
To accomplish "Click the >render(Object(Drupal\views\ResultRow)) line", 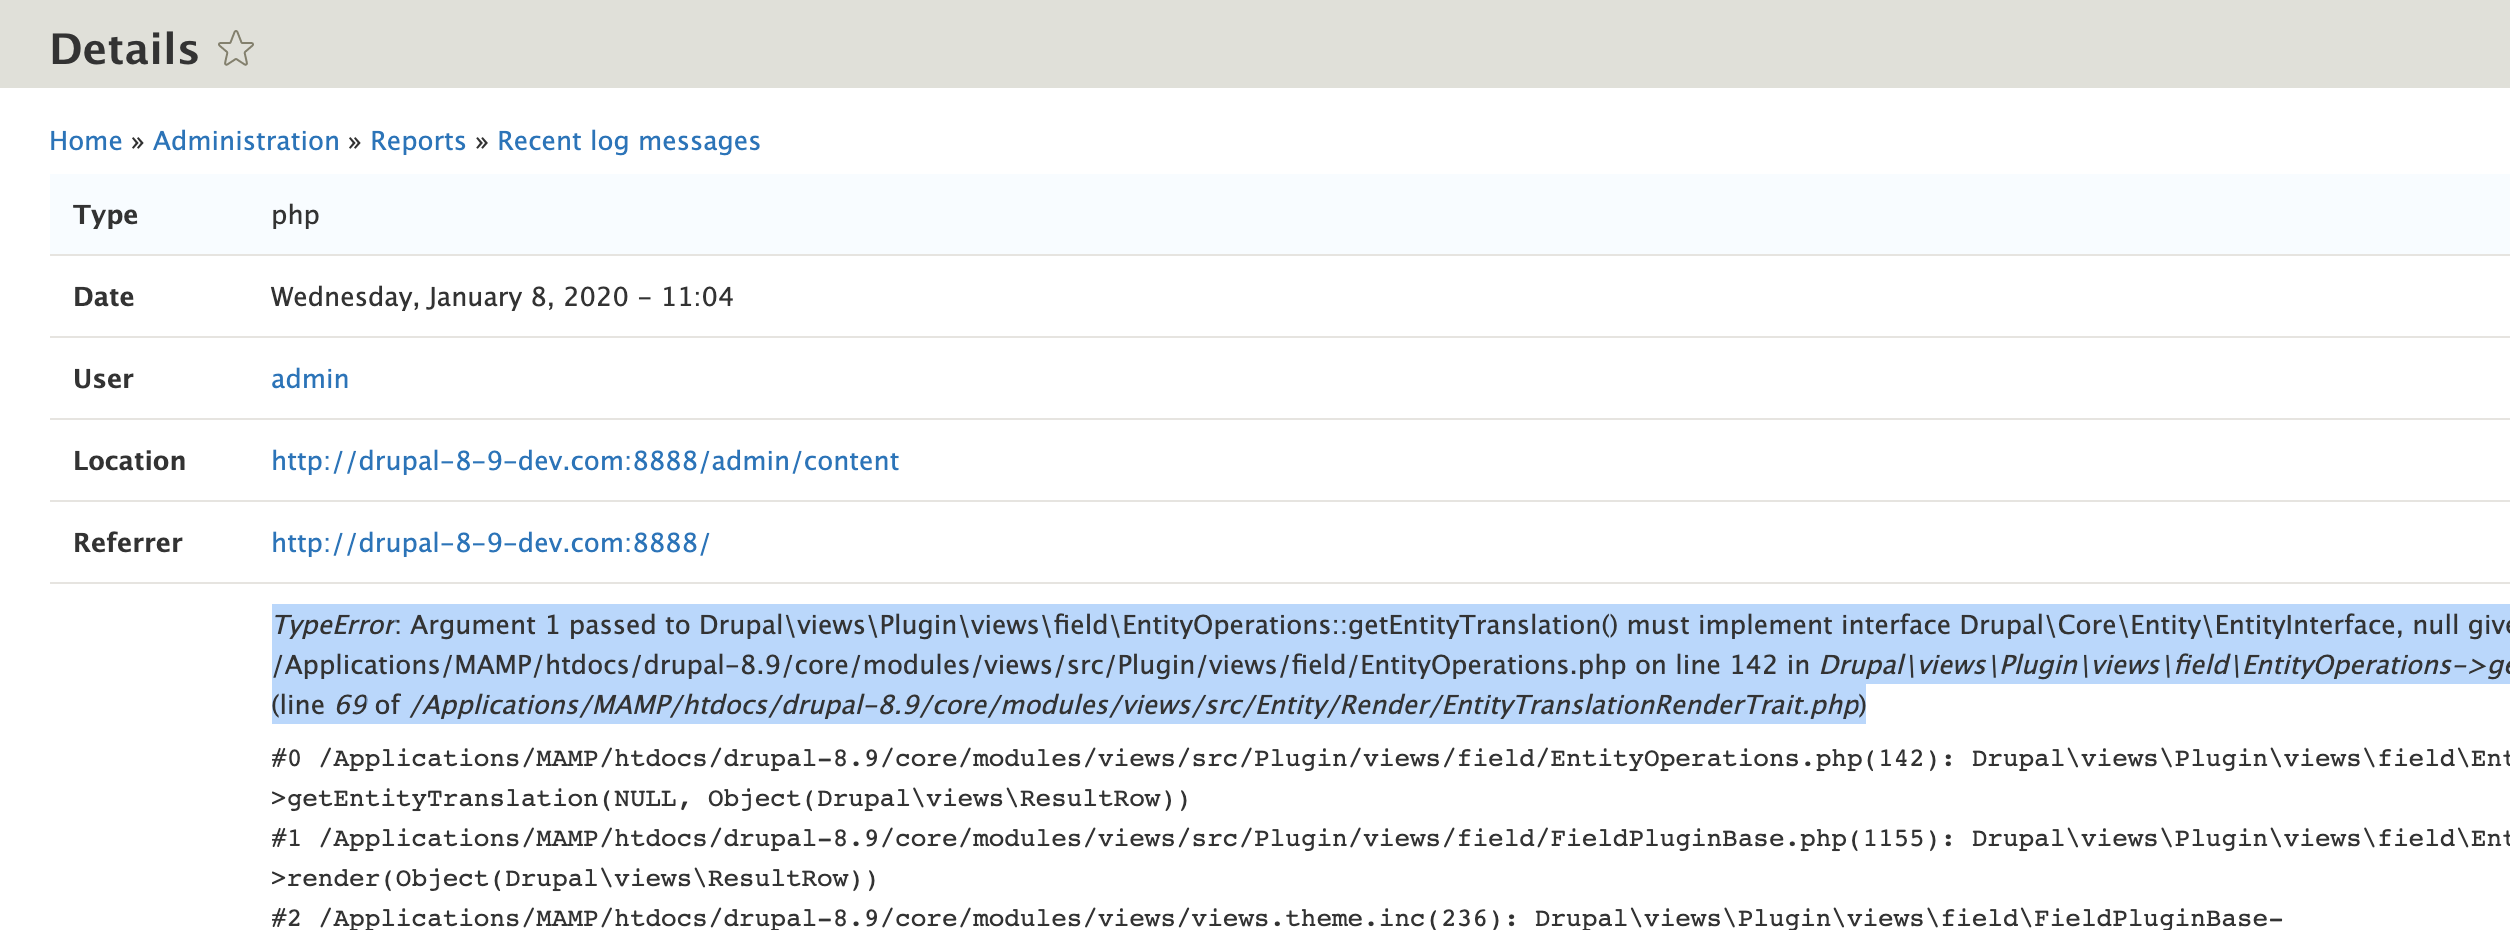I will pyautogui.click(x=574, y=879).
